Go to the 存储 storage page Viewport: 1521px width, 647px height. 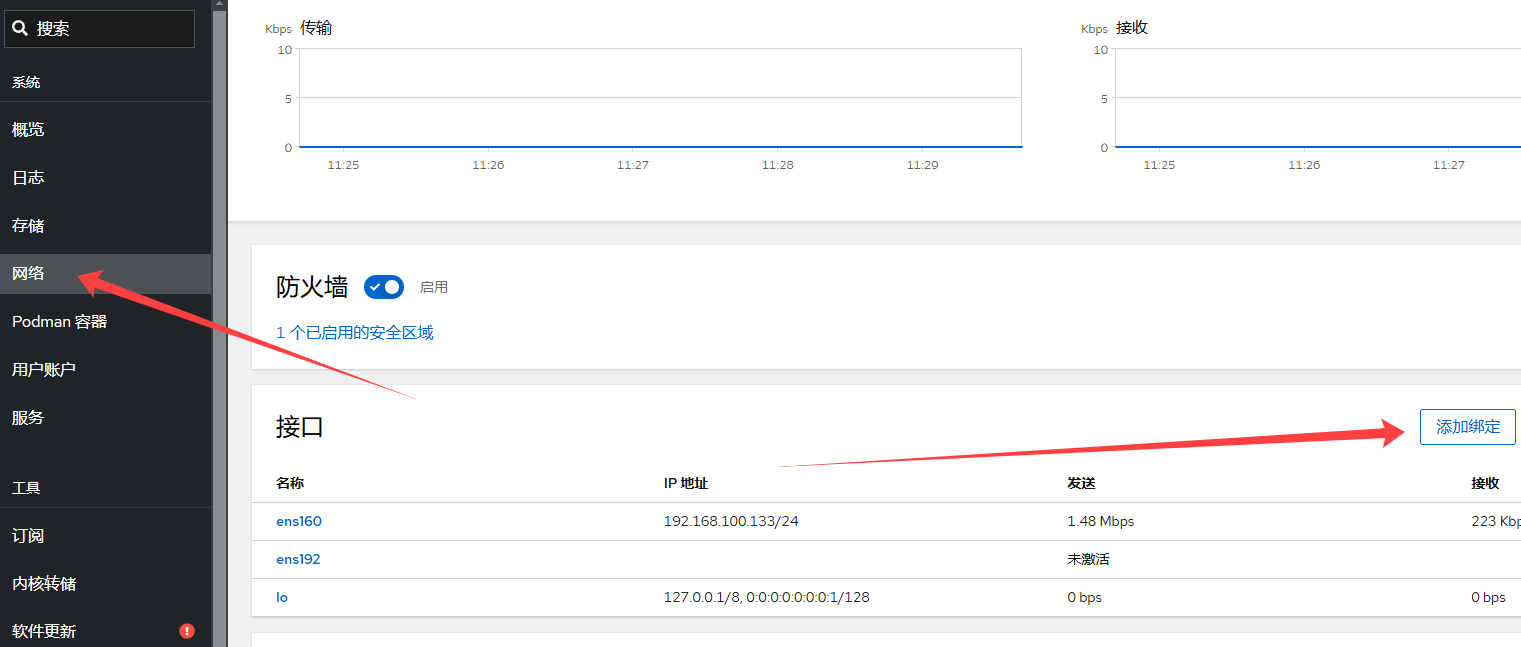28,226
